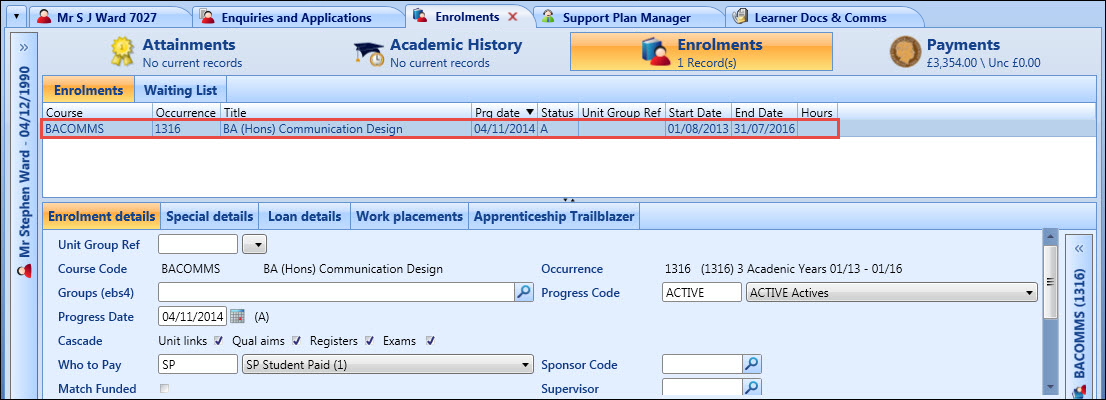Image resolution: width=1106 pixels, height=400 pixels.
Task: Sort by Course column header
Action: 98,112
